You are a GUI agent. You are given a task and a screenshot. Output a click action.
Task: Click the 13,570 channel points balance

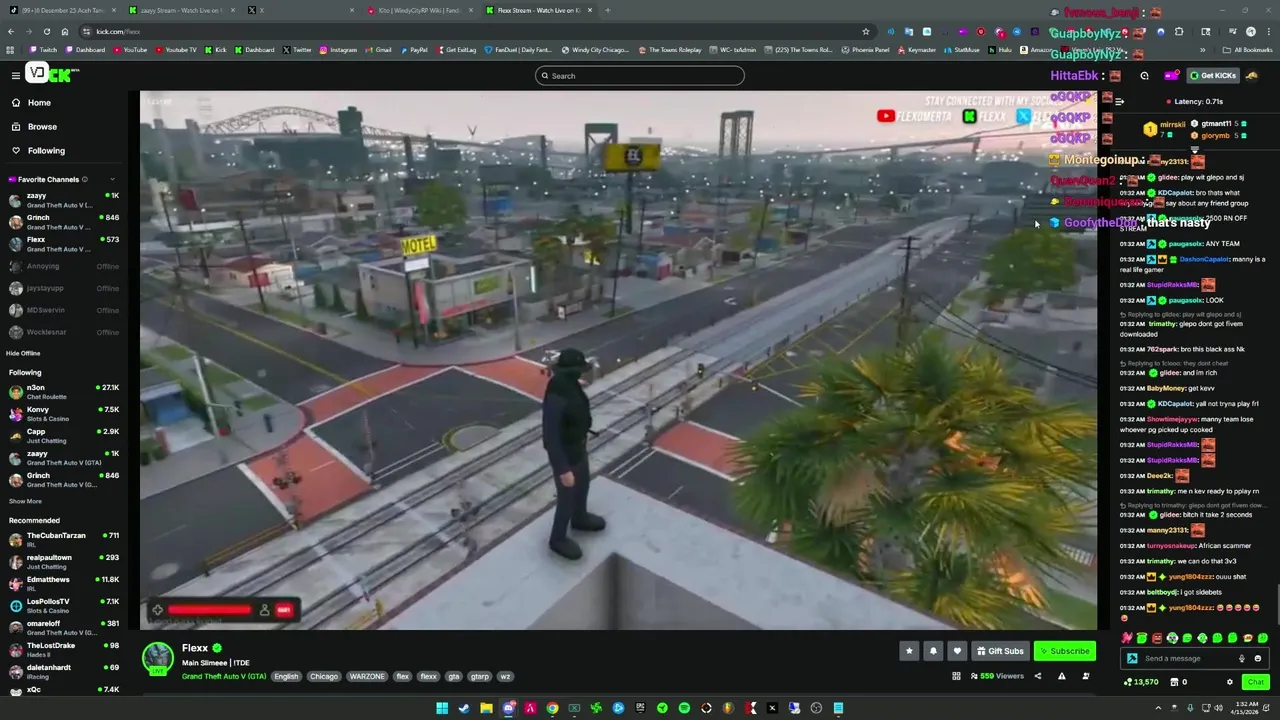click(1141, 682)
